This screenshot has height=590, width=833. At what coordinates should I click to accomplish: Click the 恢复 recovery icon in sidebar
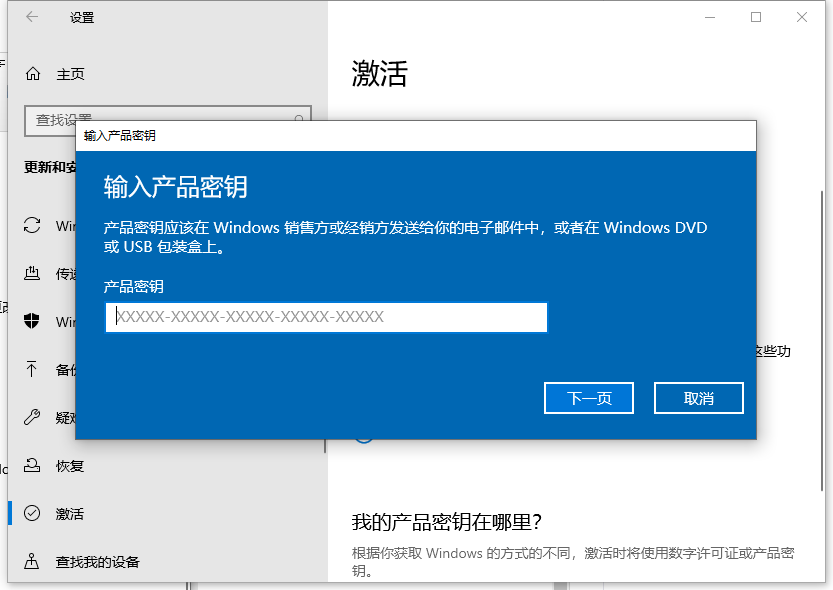point(31,465)
